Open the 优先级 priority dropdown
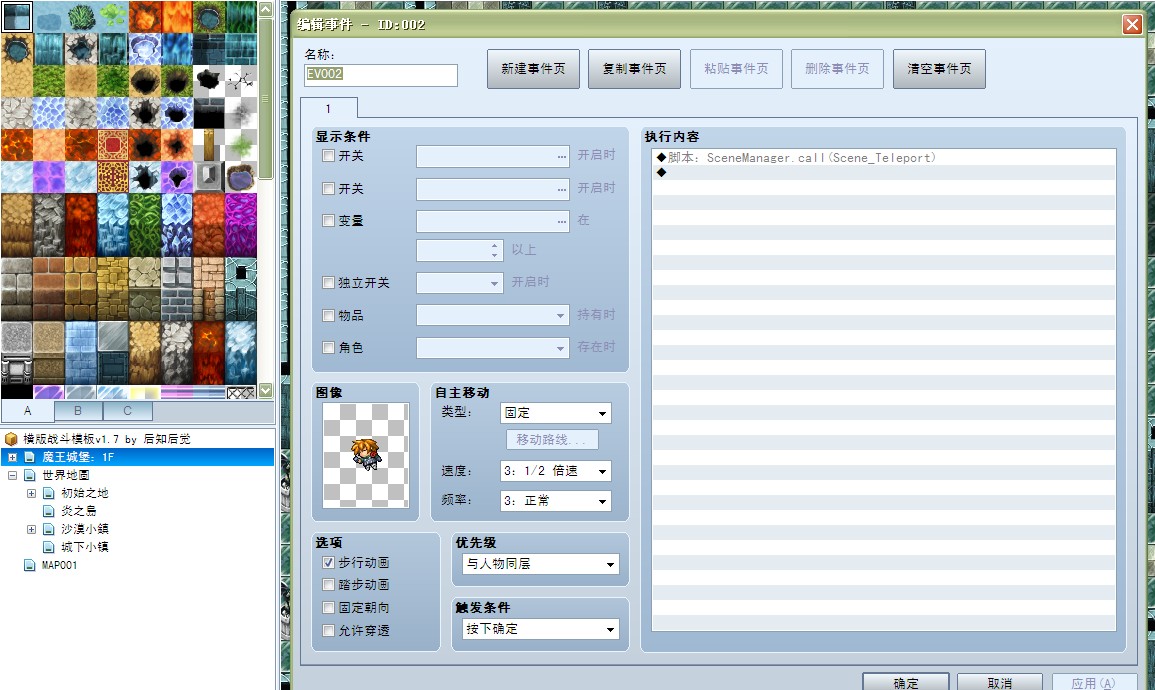 click(x=541, y=564)
